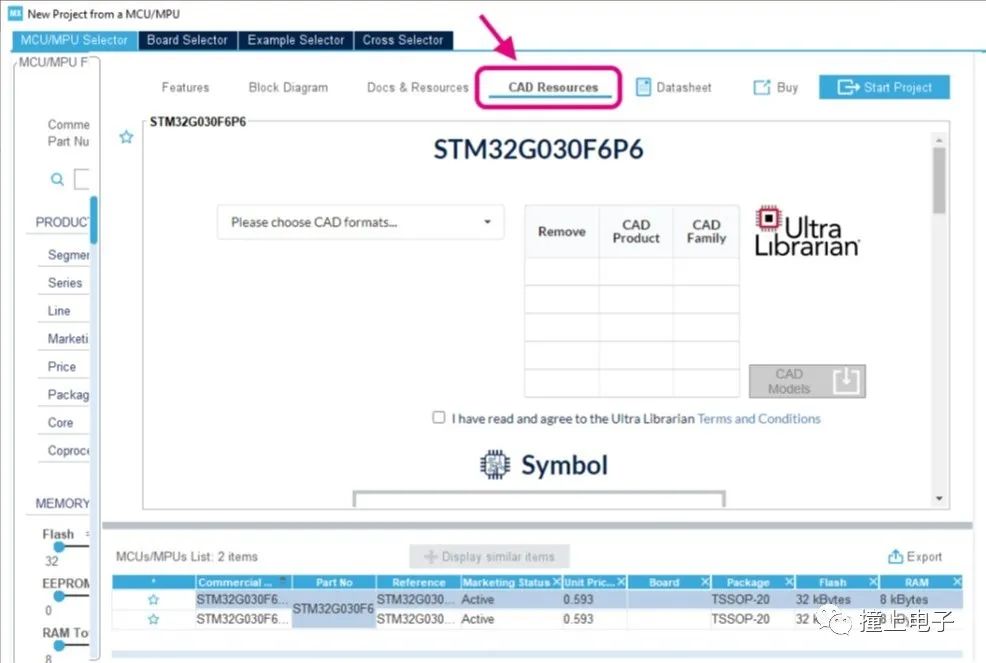
Task: Select the CAD Resources tab
Action: coord(553,87)
